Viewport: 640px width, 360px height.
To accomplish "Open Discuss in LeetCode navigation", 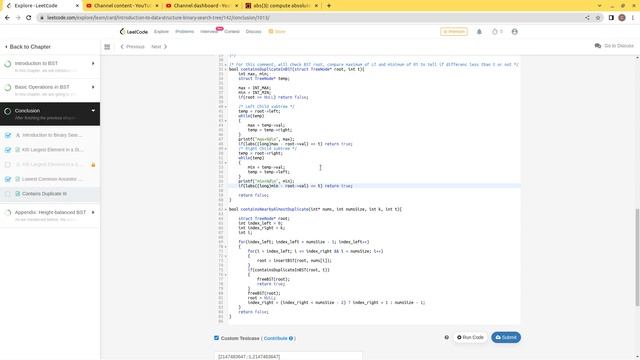I will click(x=253, y=31).
